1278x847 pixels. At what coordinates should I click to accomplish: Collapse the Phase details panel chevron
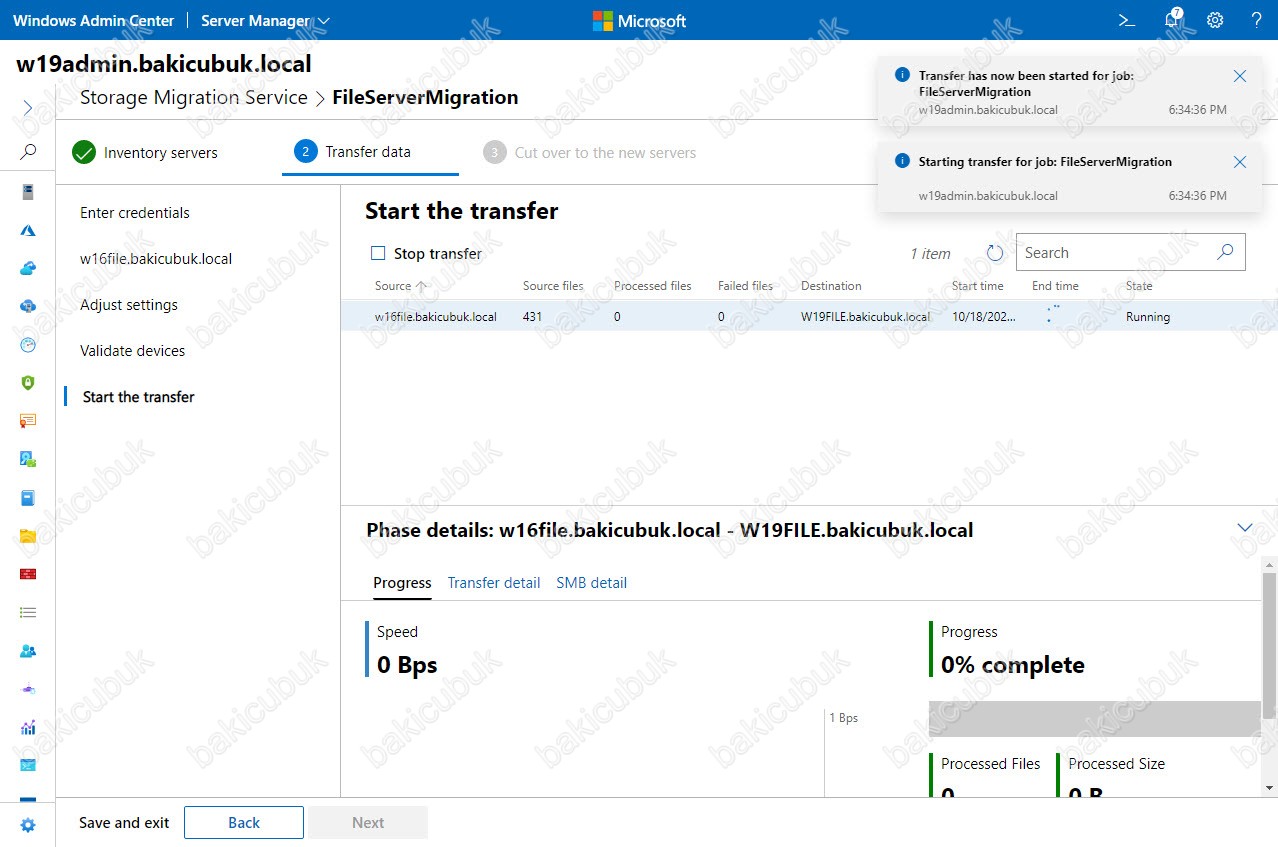coord(1245,528)
